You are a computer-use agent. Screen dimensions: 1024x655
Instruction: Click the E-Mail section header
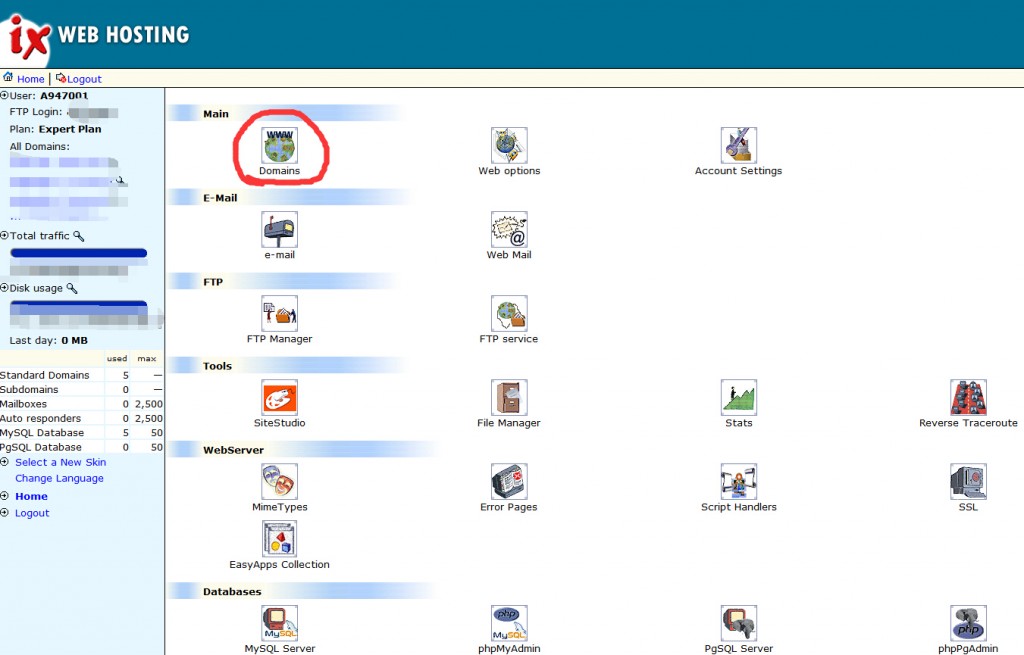click(220, 198)
